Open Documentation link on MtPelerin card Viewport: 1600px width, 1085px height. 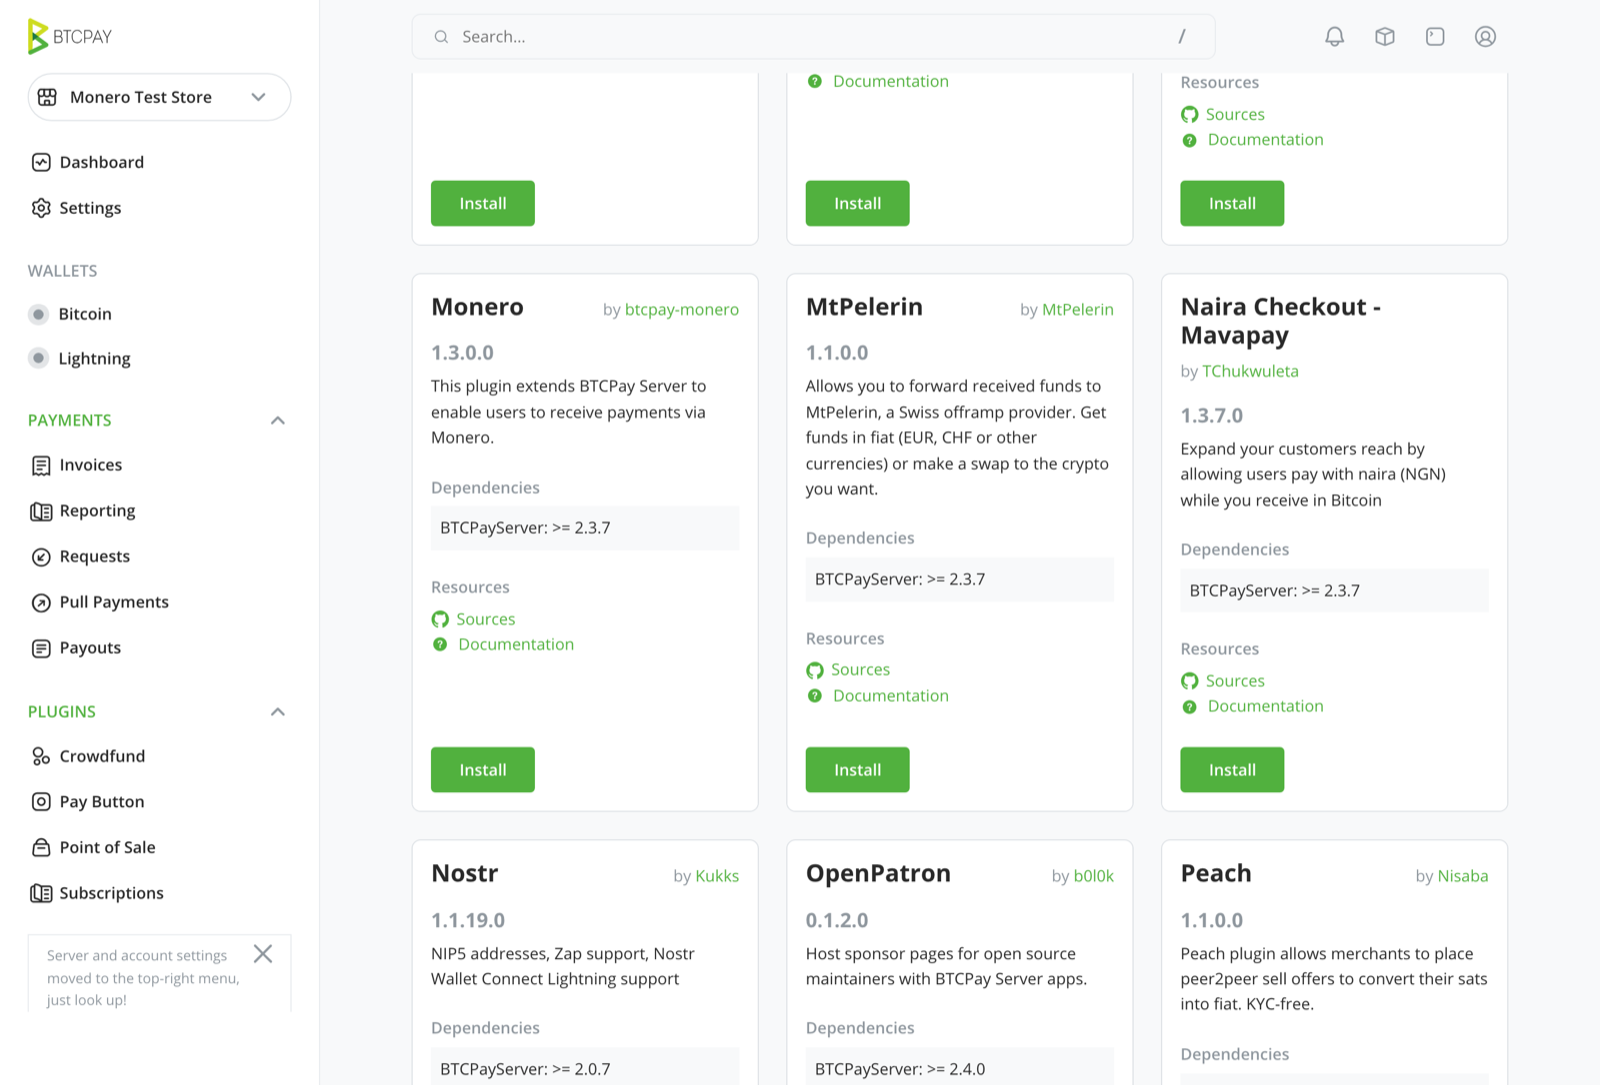coord(891,696)
